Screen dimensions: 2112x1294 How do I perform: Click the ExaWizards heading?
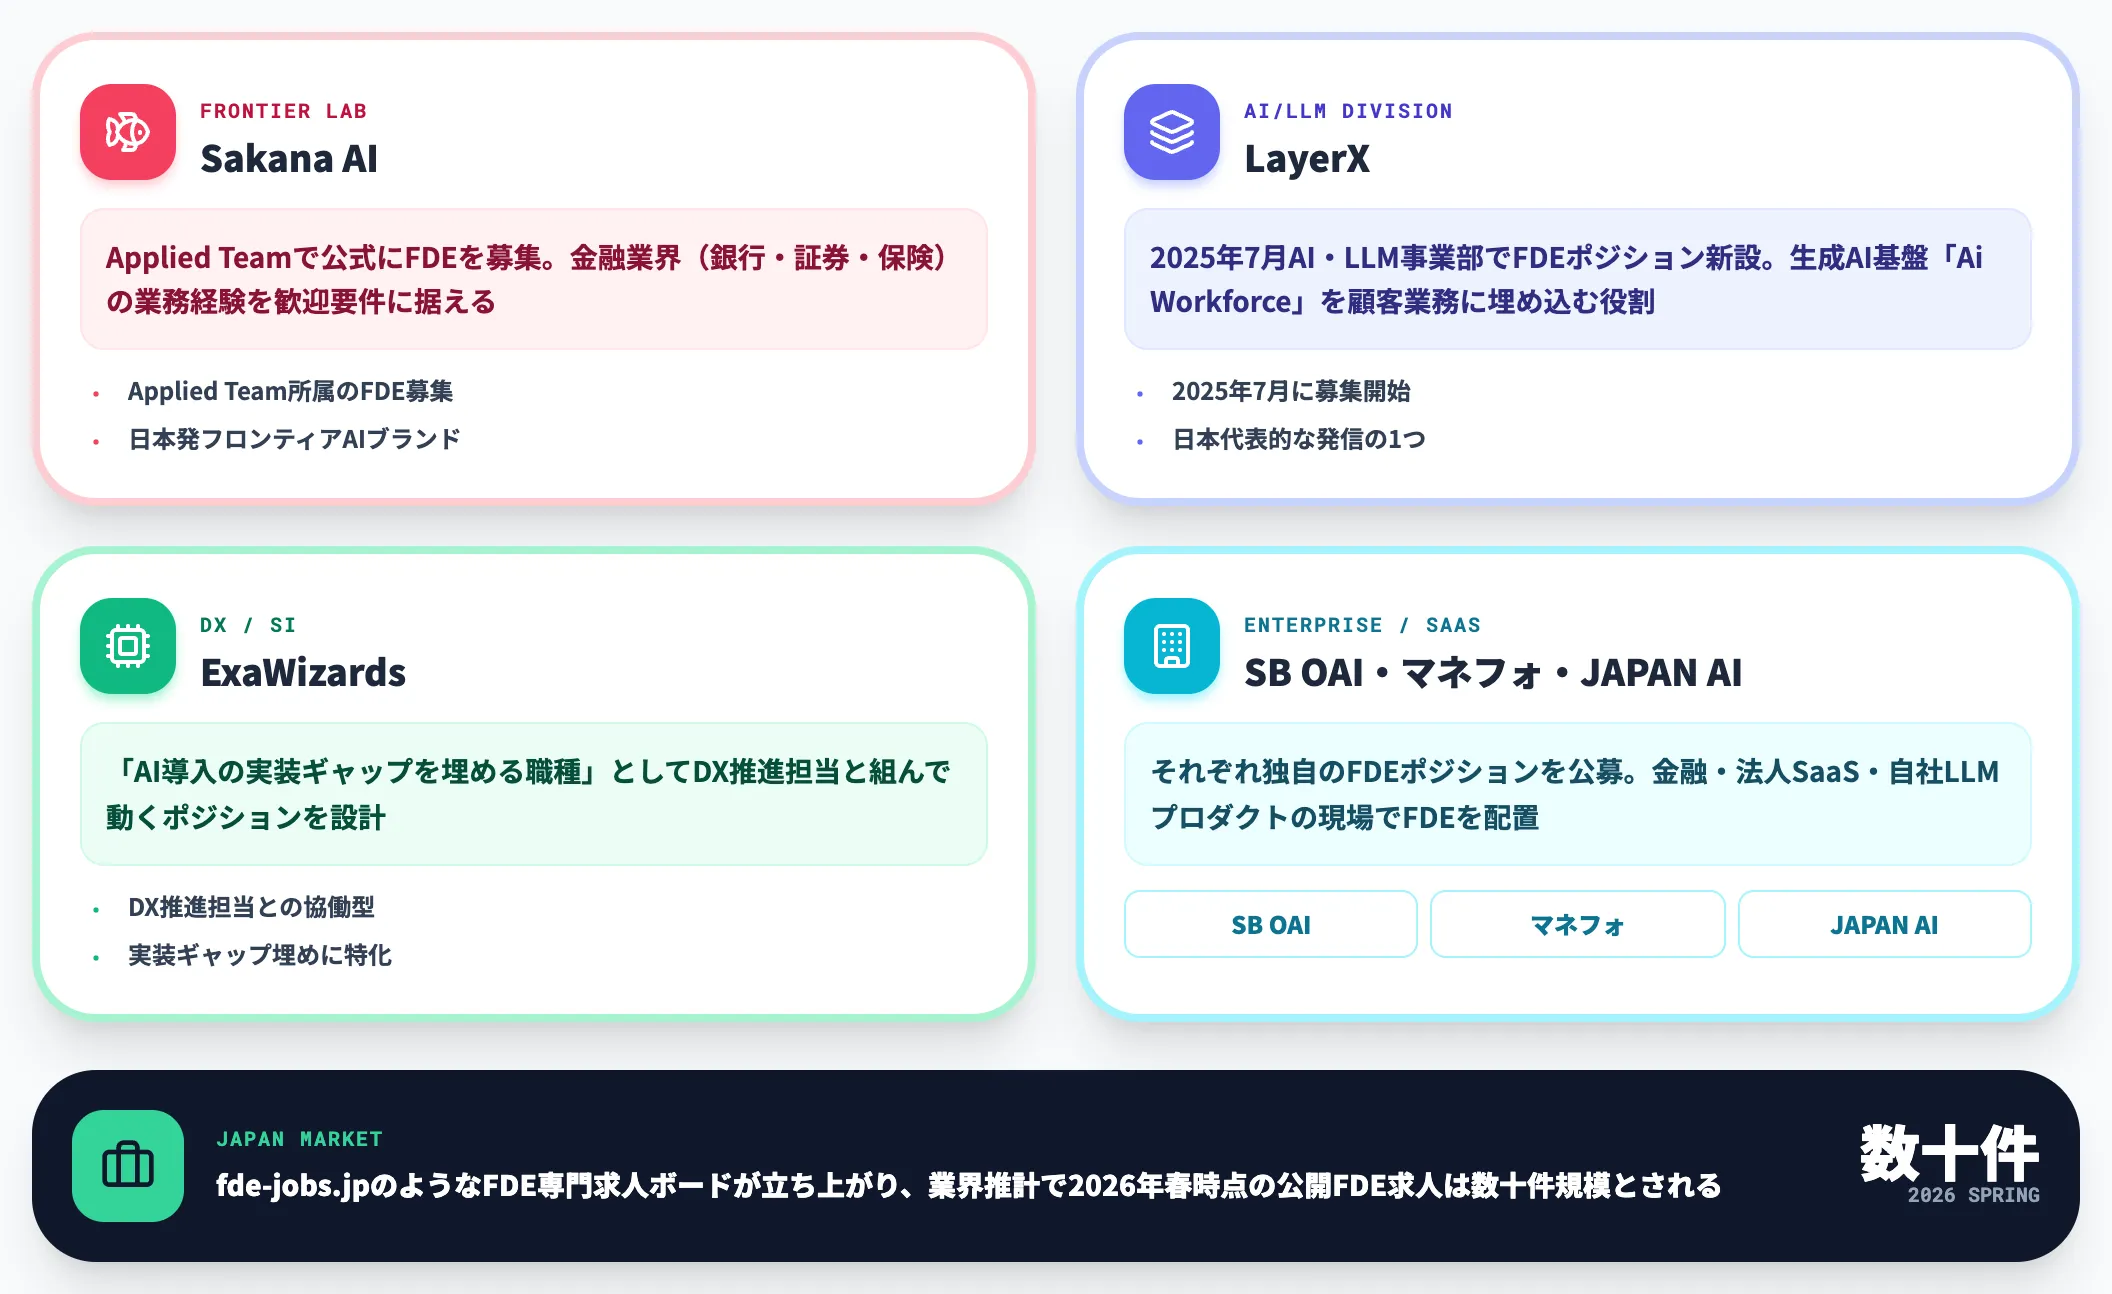point(303,673)
